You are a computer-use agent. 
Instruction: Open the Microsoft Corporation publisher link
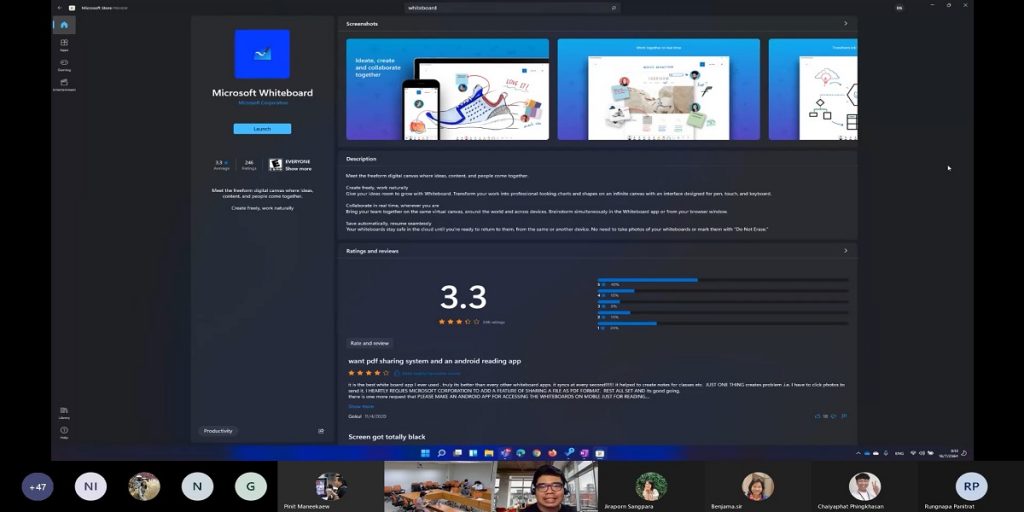tap(262, 103)
